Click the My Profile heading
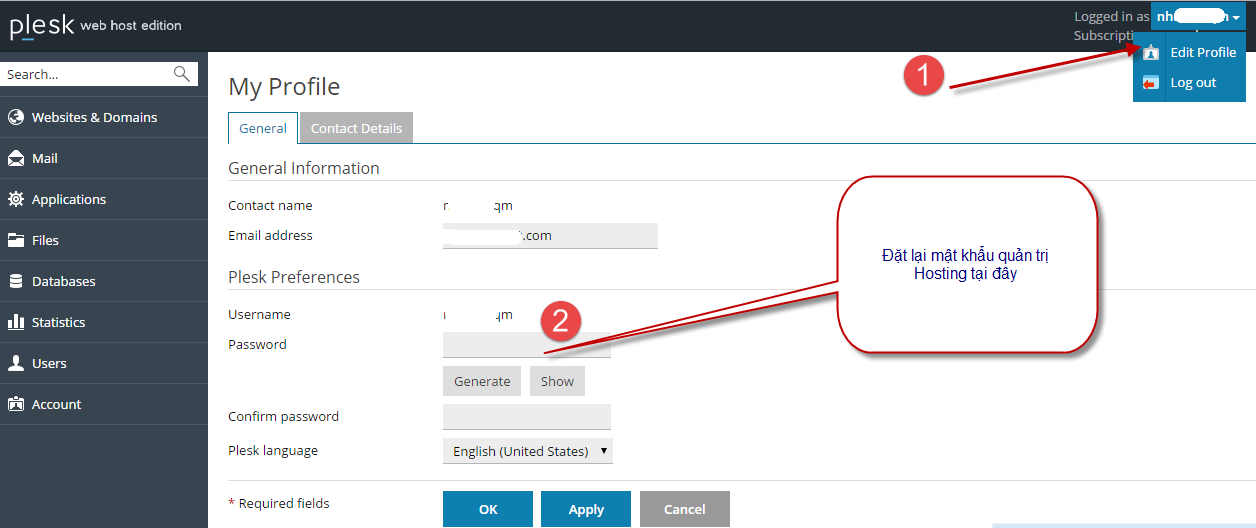This screenshot has height=528, width=1256. [284, 87]
